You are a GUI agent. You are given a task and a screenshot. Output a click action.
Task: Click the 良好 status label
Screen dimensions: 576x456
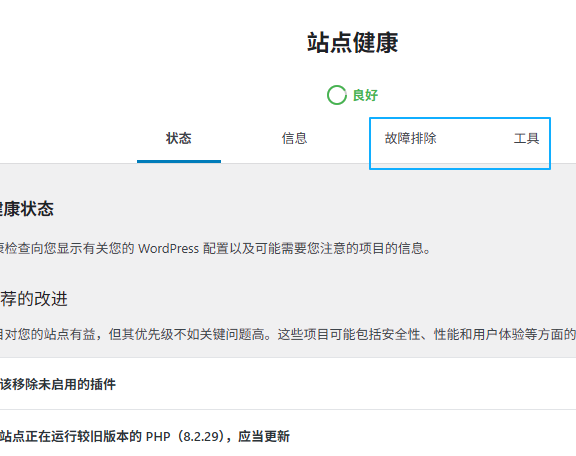coord(365,95)
